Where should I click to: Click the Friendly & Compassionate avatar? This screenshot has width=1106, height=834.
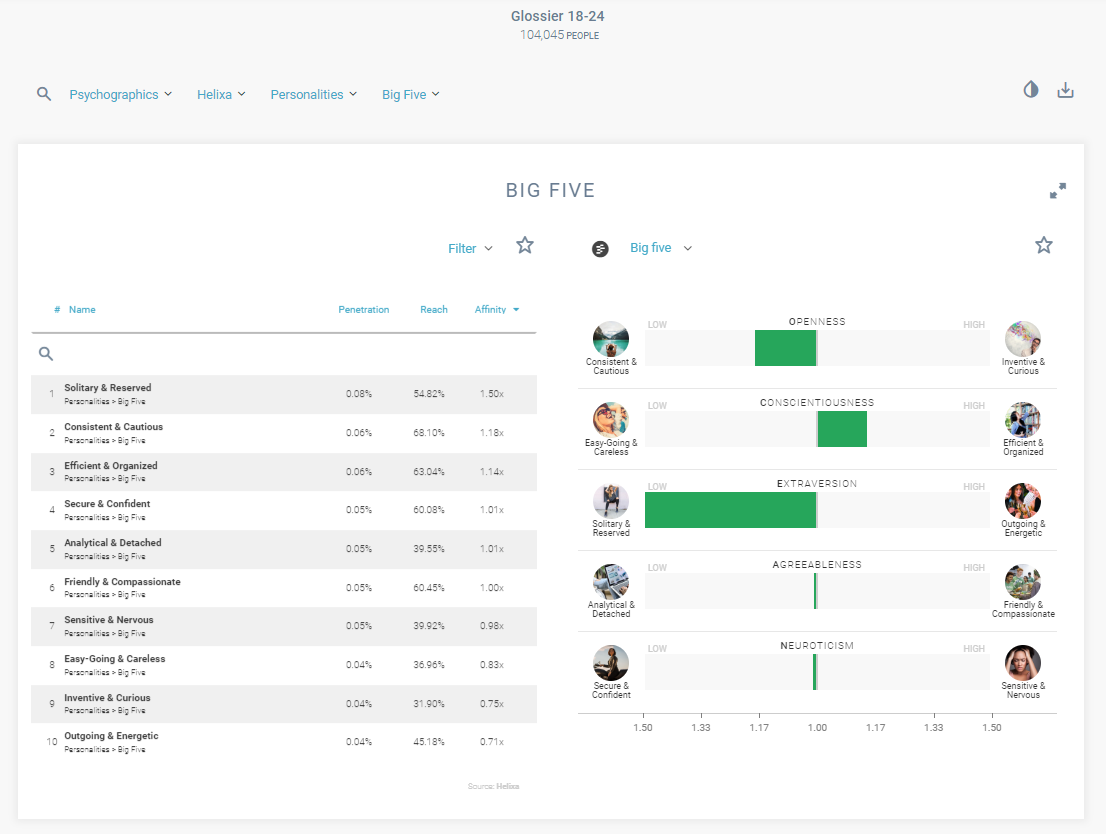(1023, 582)
